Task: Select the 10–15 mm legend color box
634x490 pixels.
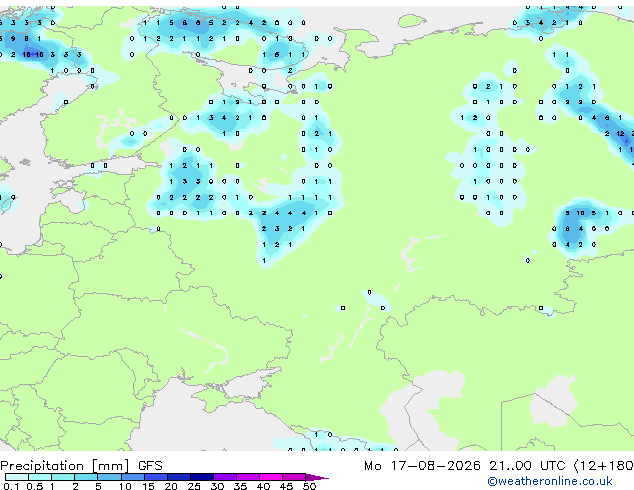Action: coord(133,477)
